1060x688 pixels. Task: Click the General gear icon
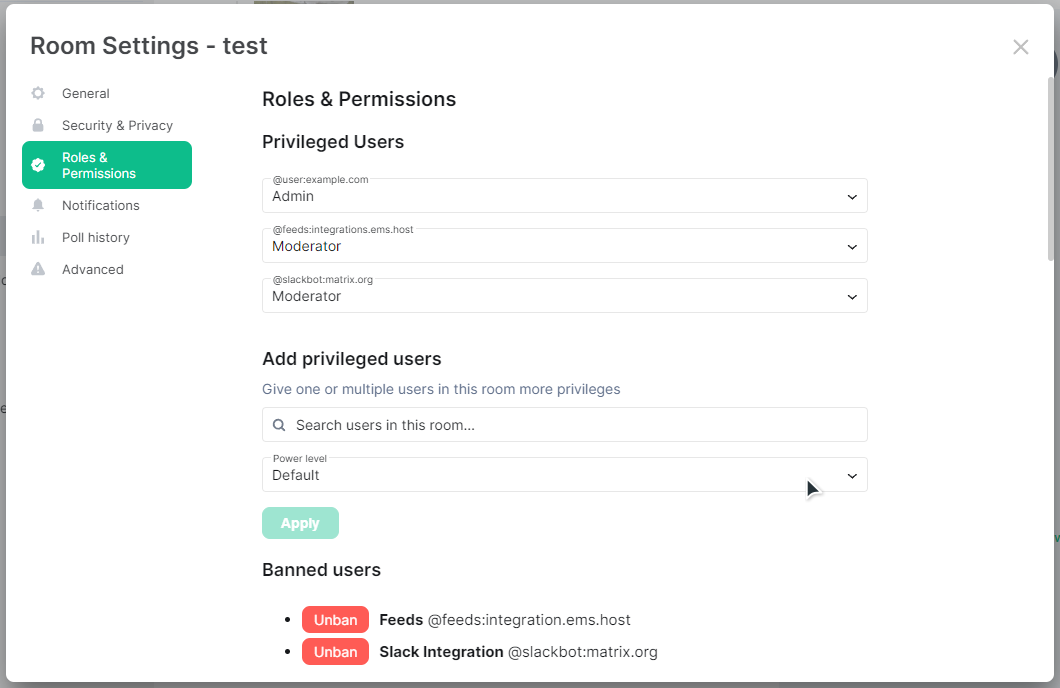pos(38,93)
